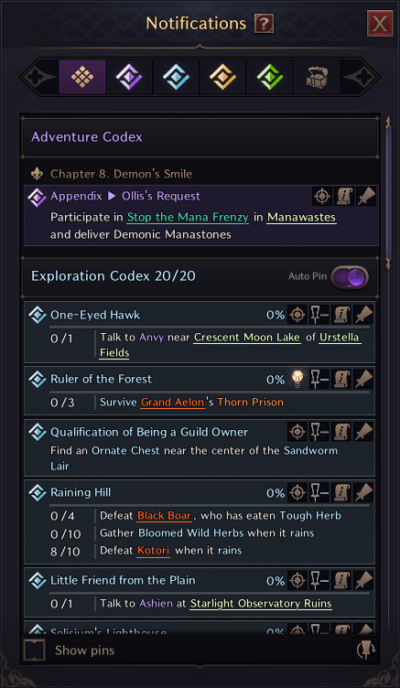Image resolution: width=400 pixels, height=688 pixels.
Task: Open the Crescent Moon Lake location link
Action: 247,337
